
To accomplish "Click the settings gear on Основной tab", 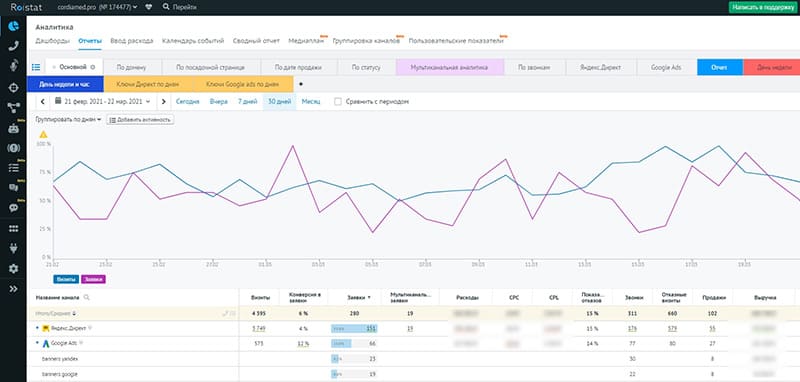I will [92, 67].
